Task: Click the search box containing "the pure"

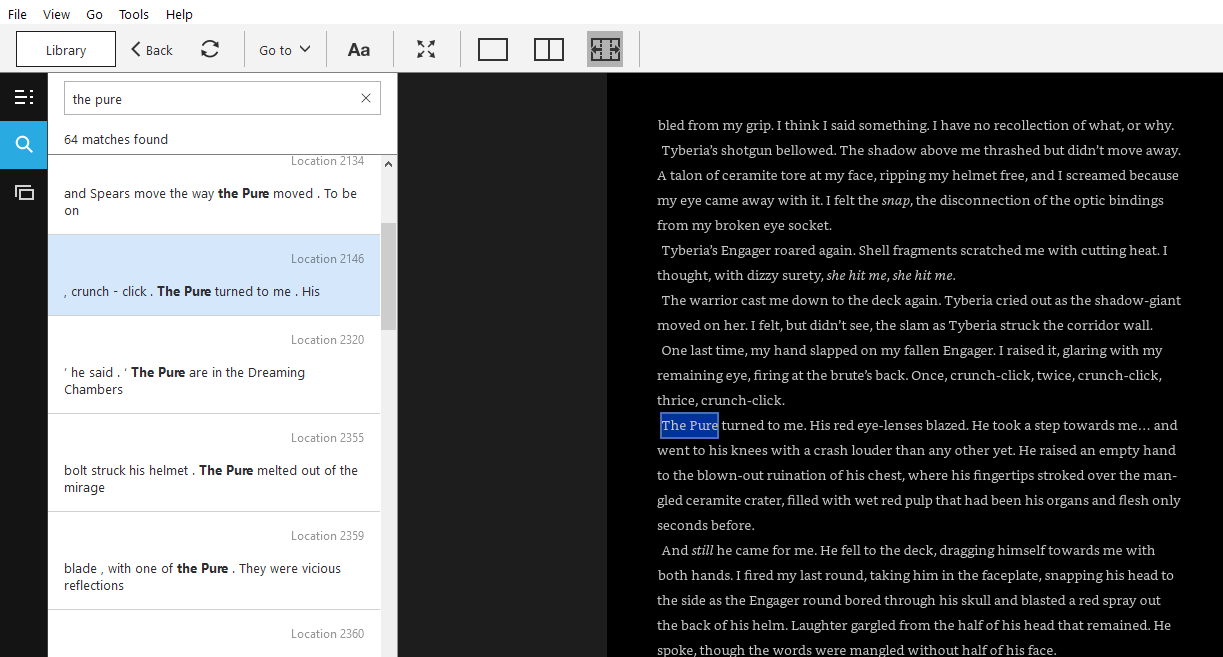Action: pyautogui.click(x=210, y=98)
